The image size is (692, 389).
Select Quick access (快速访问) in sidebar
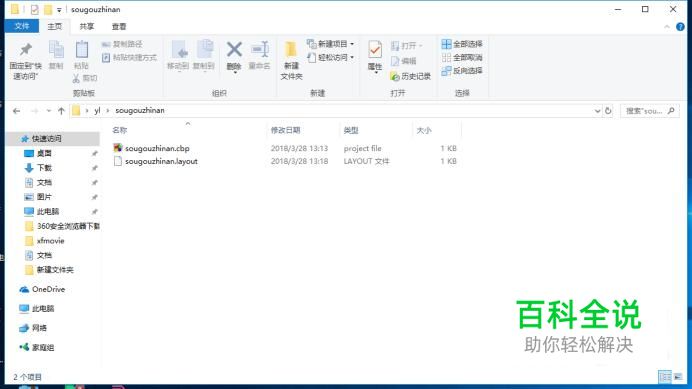pos(46,139)
